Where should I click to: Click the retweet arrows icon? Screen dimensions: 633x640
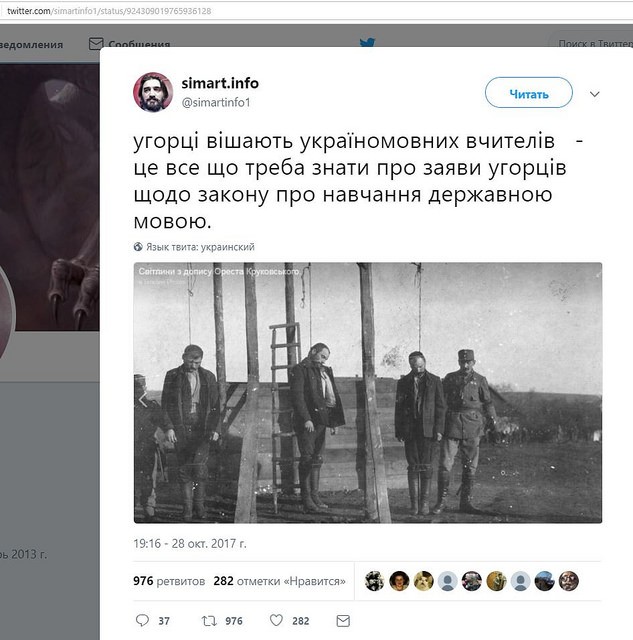click(x=209, y=621)
